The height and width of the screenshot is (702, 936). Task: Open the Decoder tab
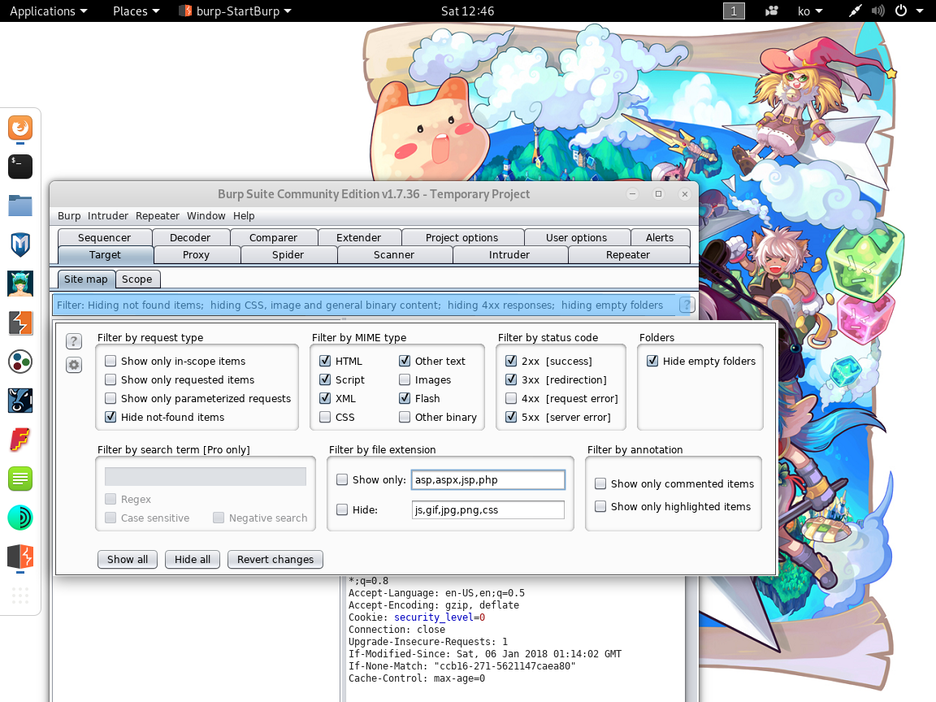[x=190, y=238]
